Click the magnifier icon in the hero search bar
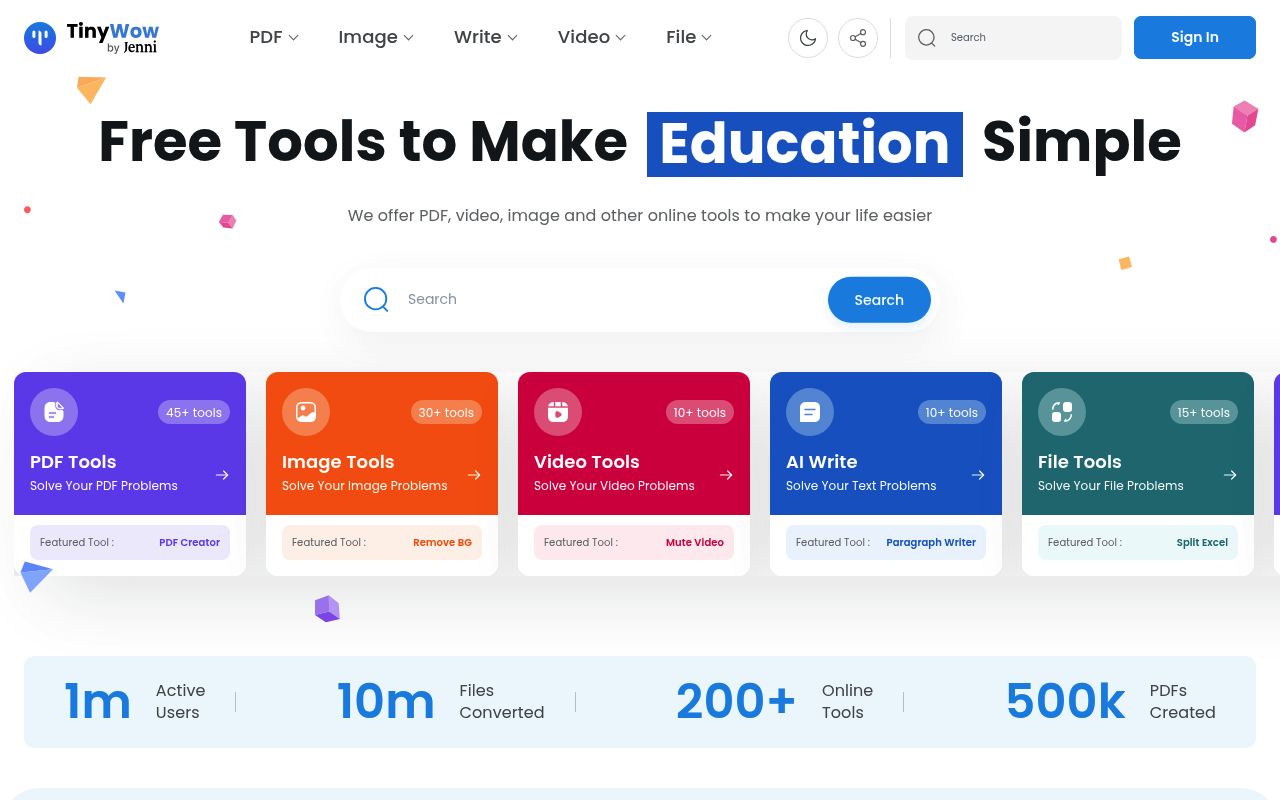This screenshot has width=1280, height=800. click(x=376, y=299)
